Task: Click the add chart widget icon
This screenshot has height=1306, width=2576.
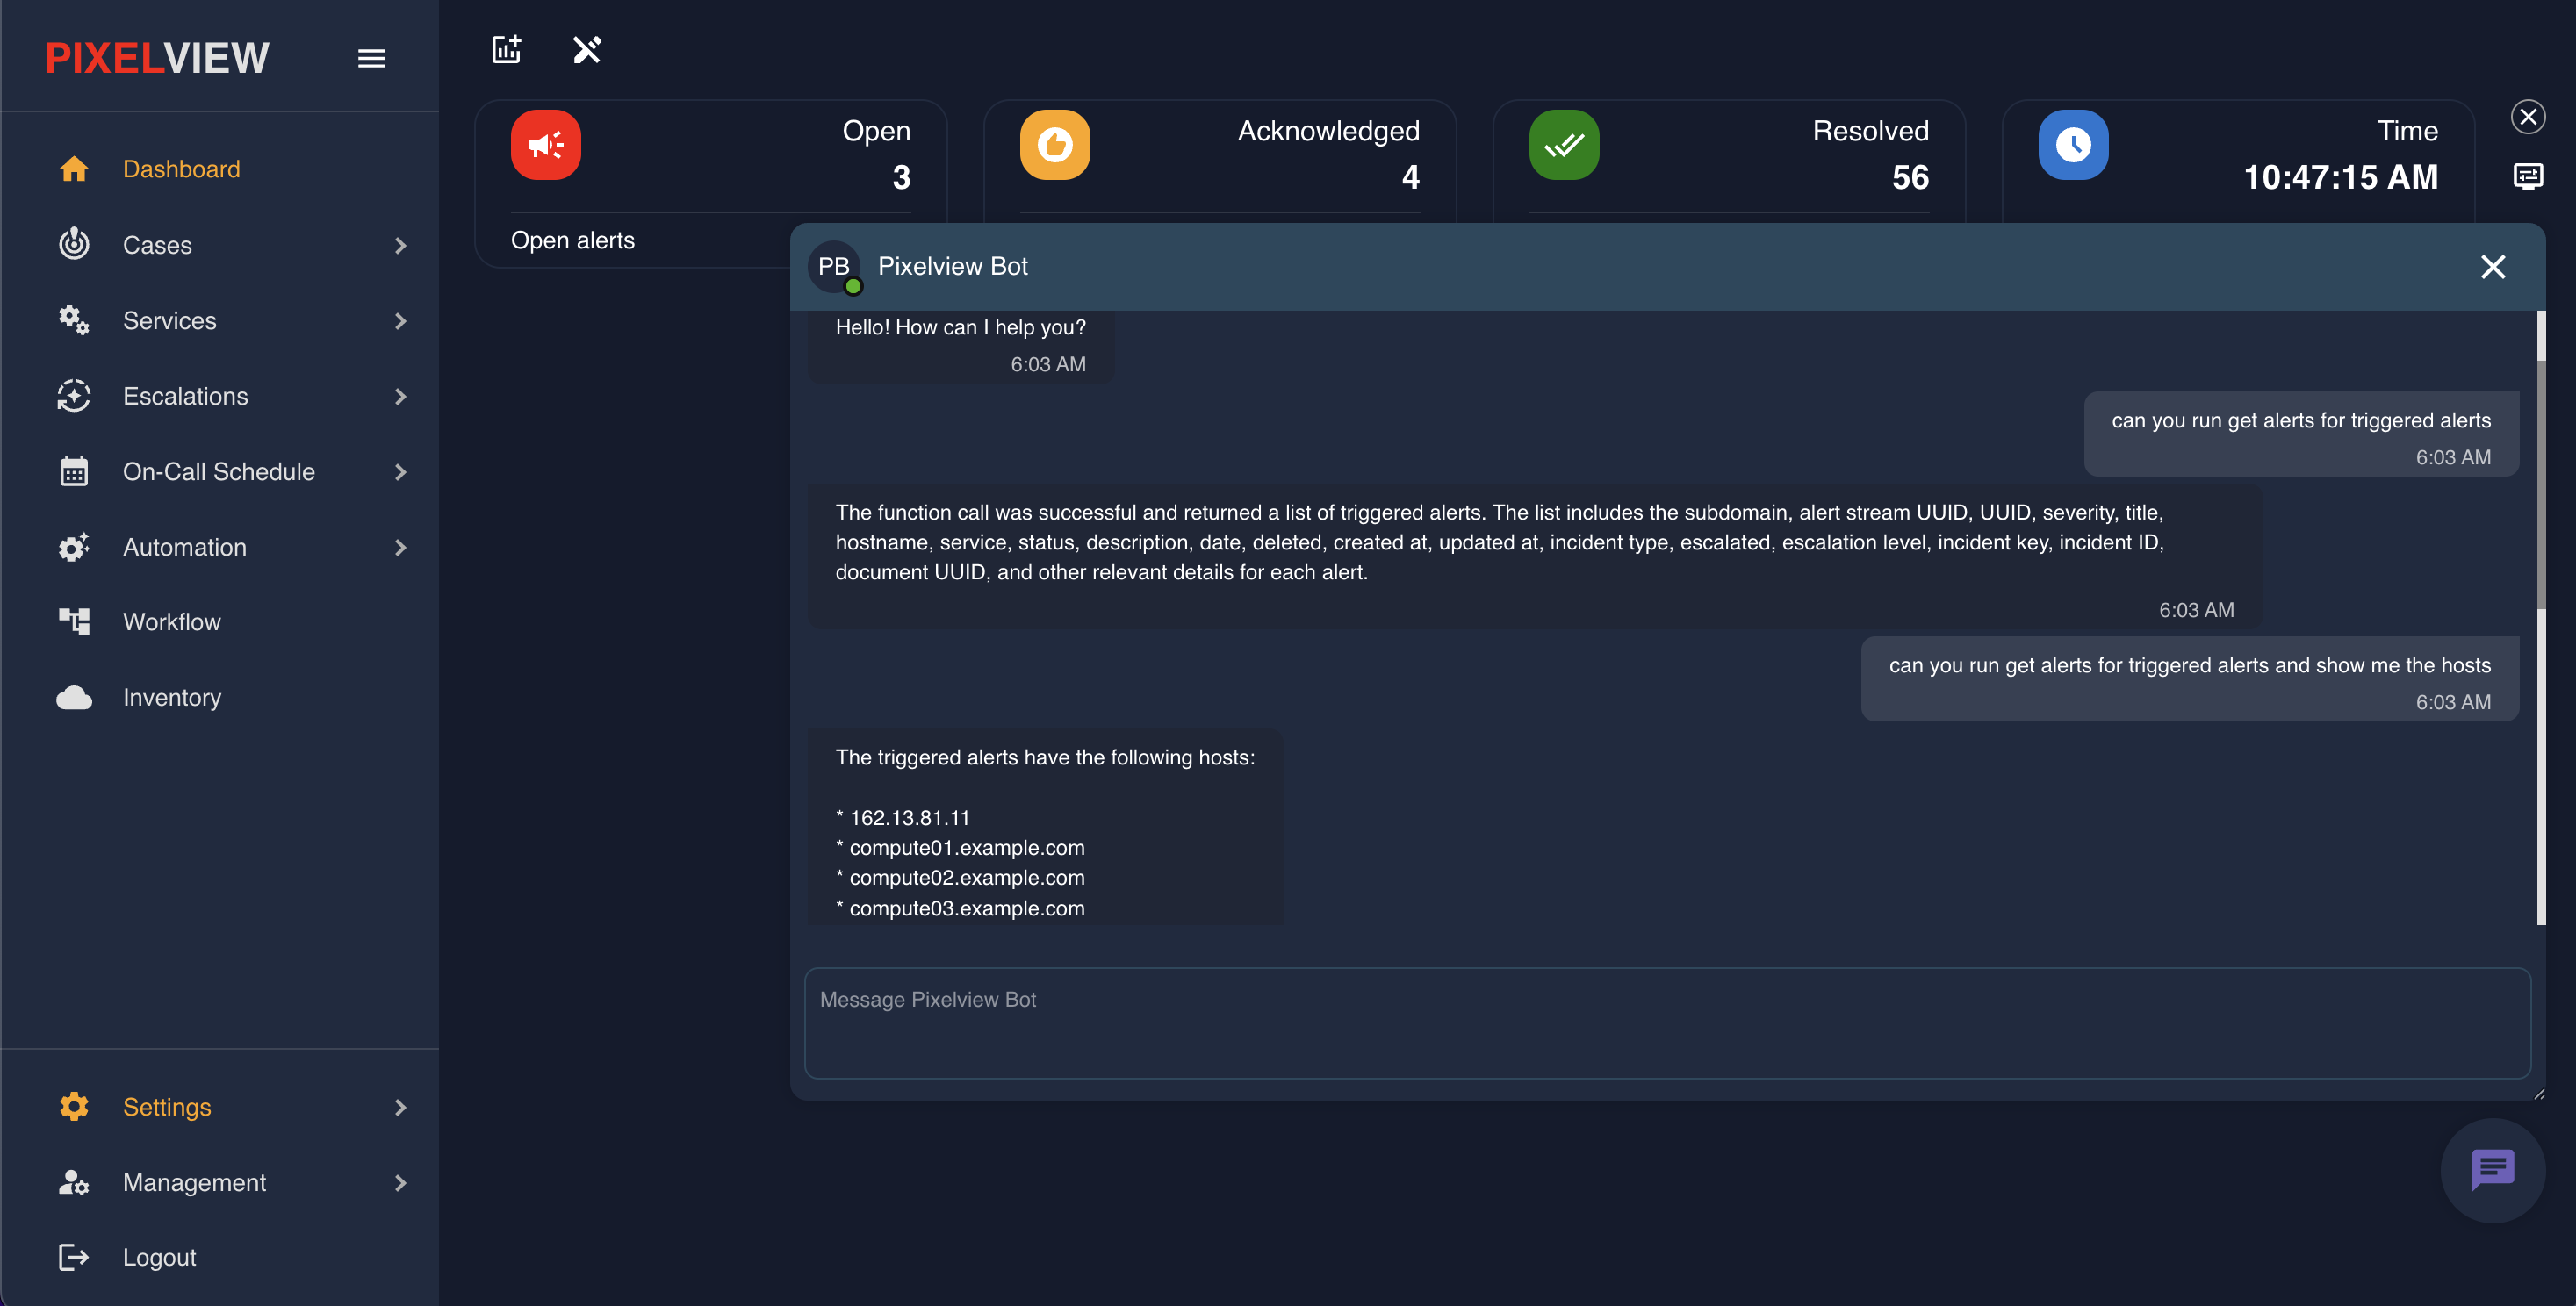Action: (507, 49)
